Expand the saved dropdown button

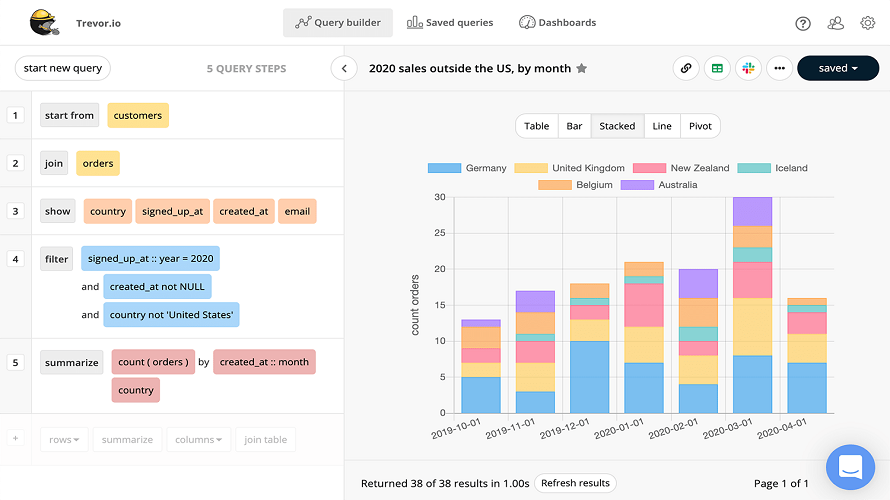[838, 68]
